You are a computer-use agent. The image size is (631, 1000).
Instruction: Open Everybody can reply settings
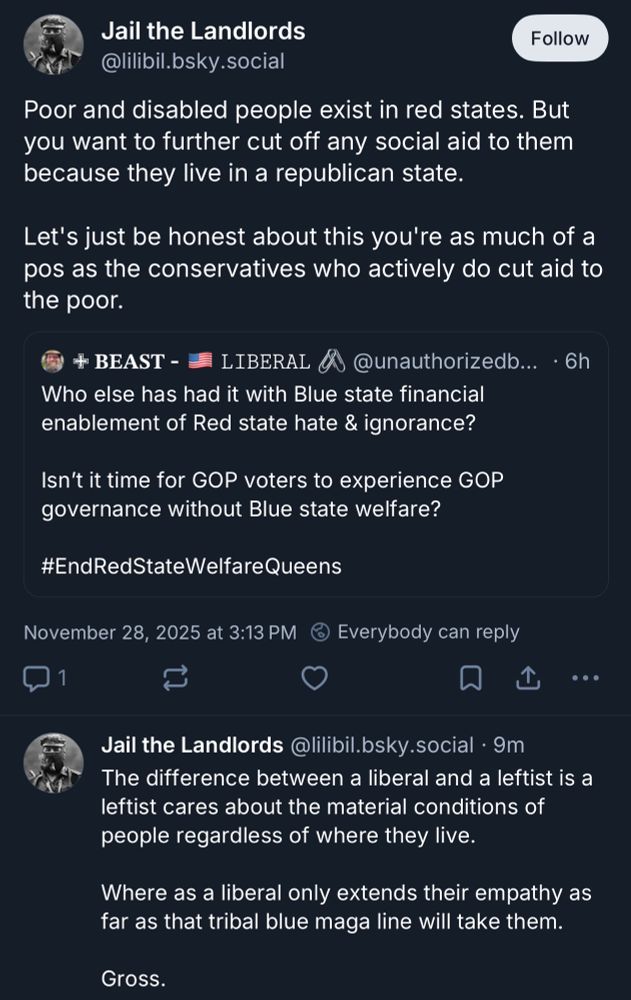[x=428, y=632]
